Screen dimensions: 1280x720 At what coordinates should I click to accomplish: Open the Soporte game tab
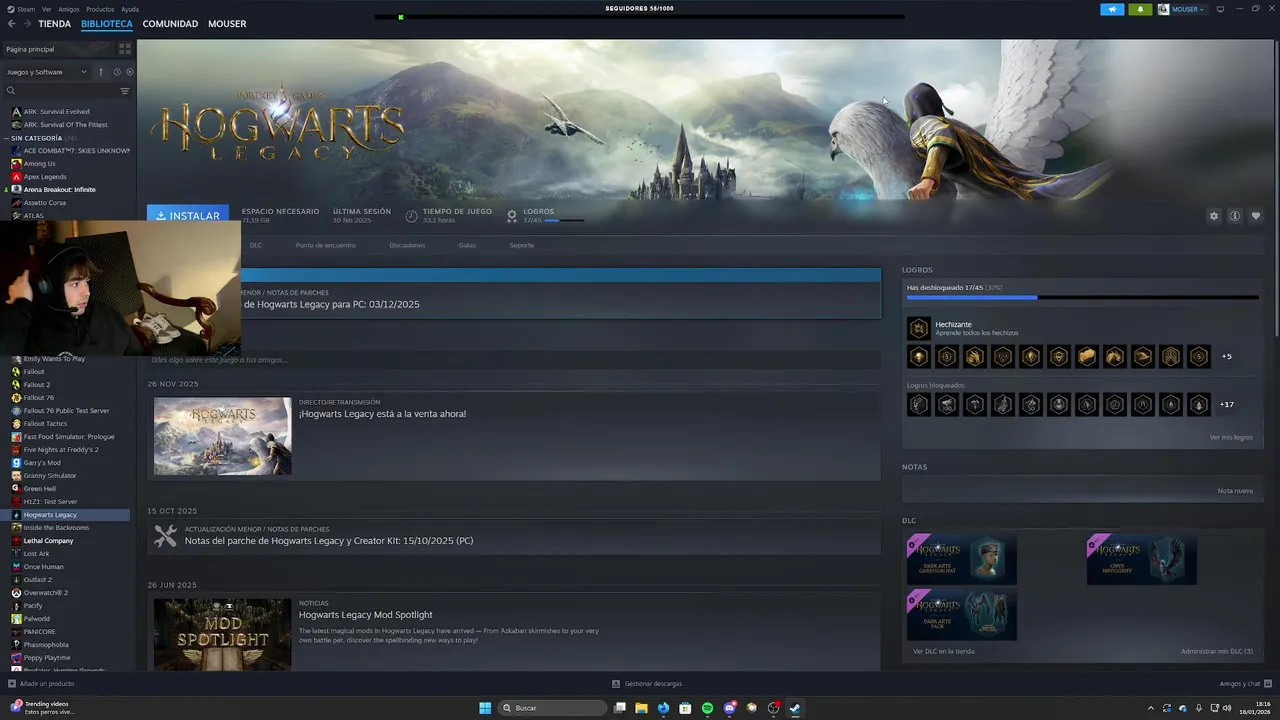[x=521, y=245]
